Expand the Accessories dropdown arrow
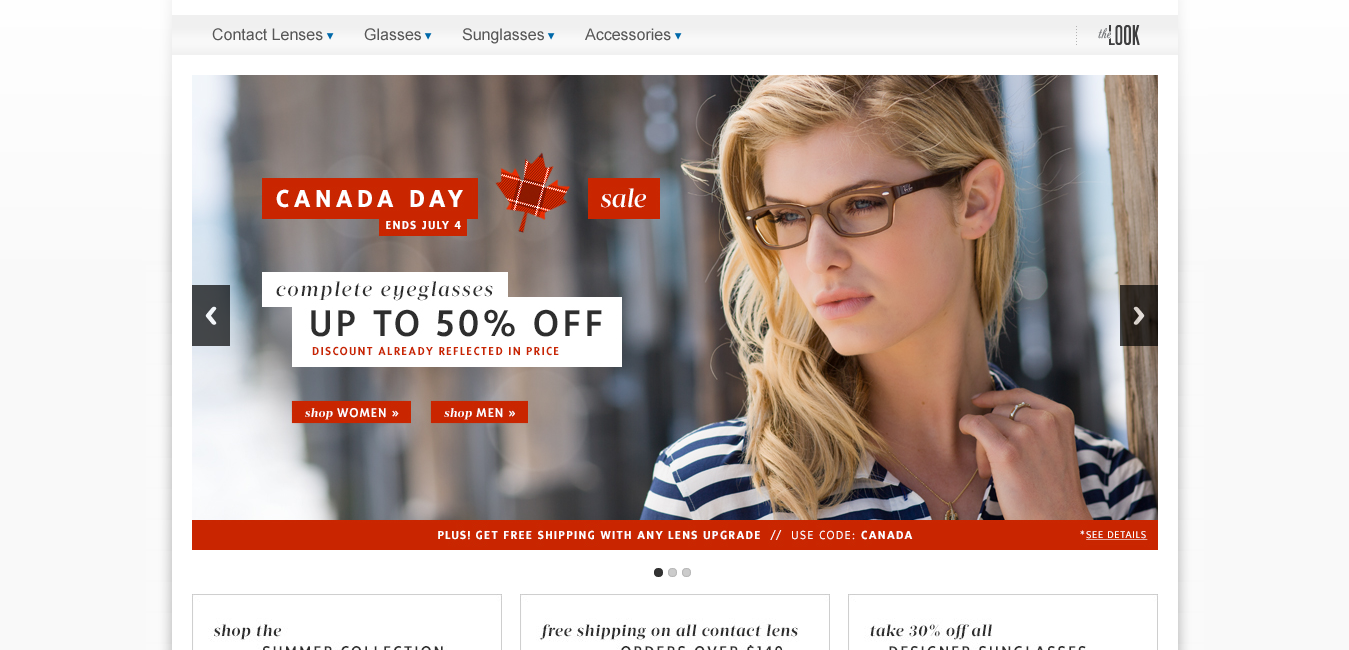This screenshot has height=650, width=1349. [678, 36]
